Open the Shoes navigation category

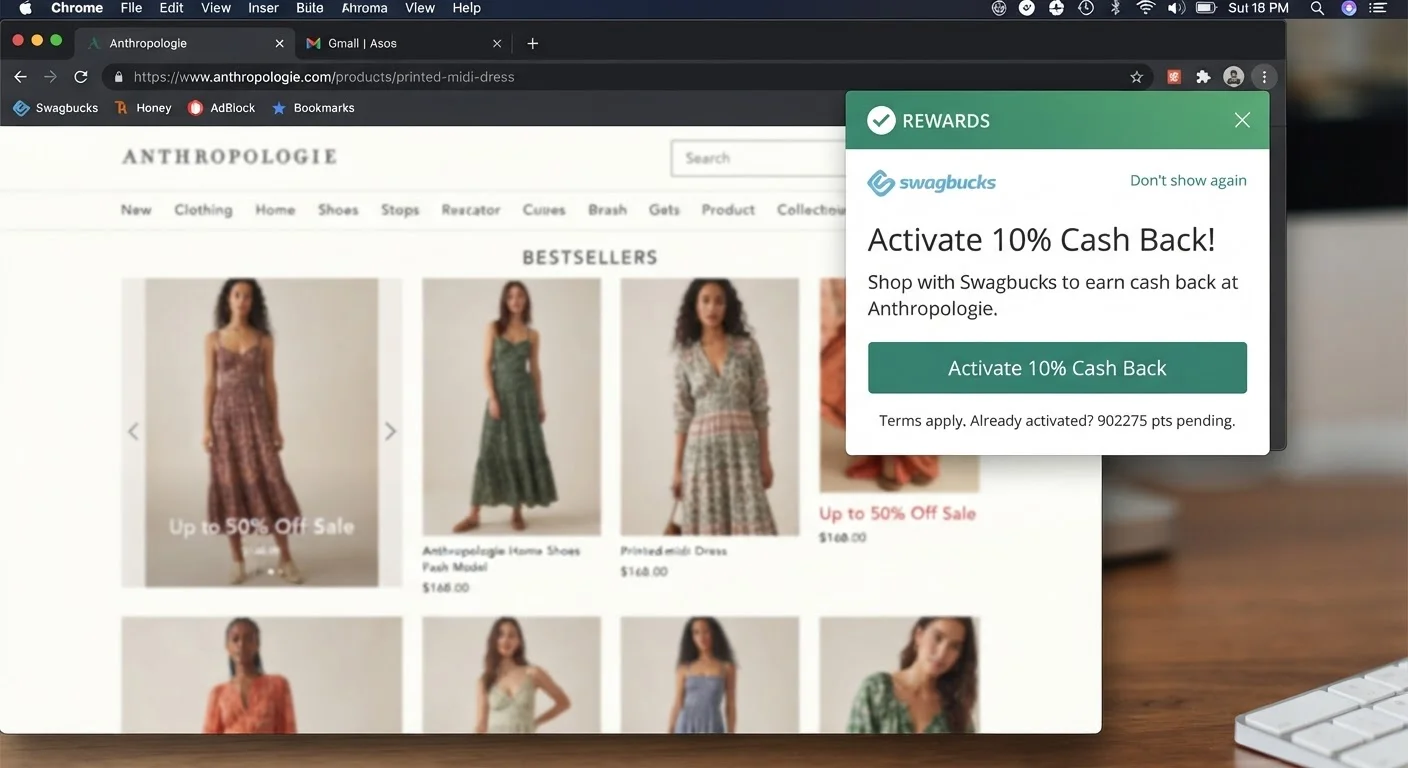[x=338, y=210]
